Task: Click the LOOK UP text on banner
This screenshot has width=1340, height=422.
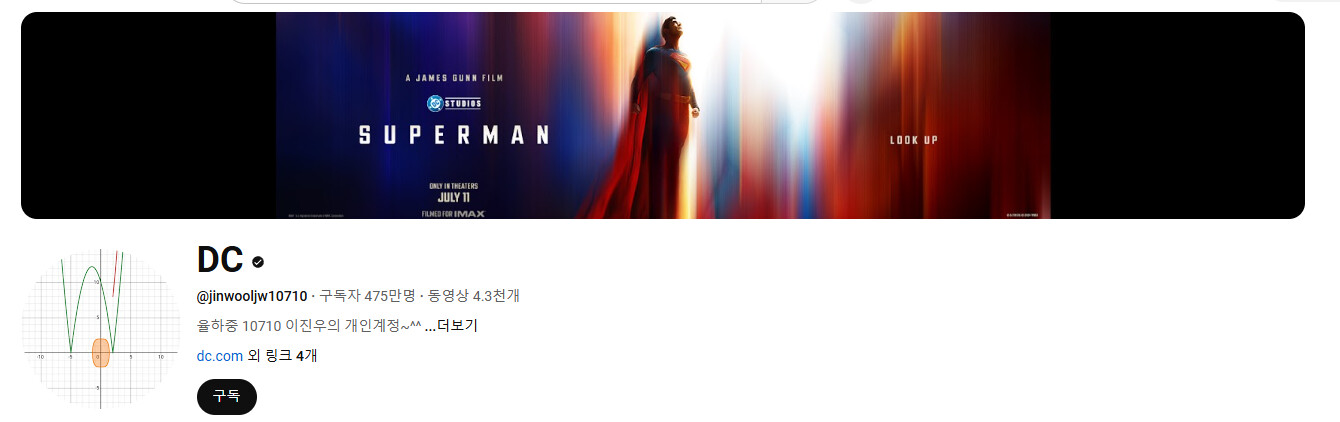Action: pos(914,140)
